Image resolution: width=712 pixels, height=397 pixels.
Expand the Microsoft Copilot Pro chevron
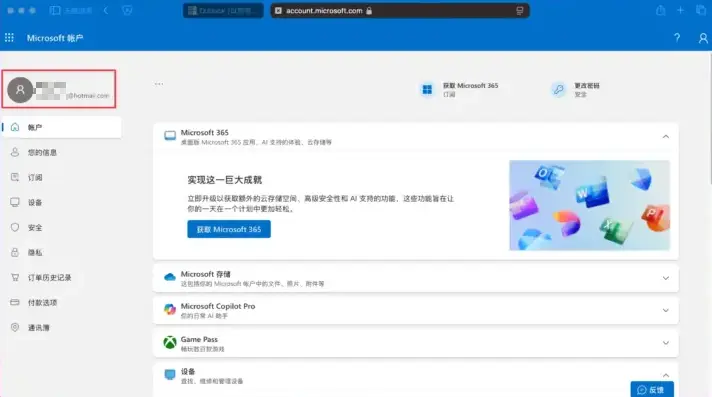point(666,310)
